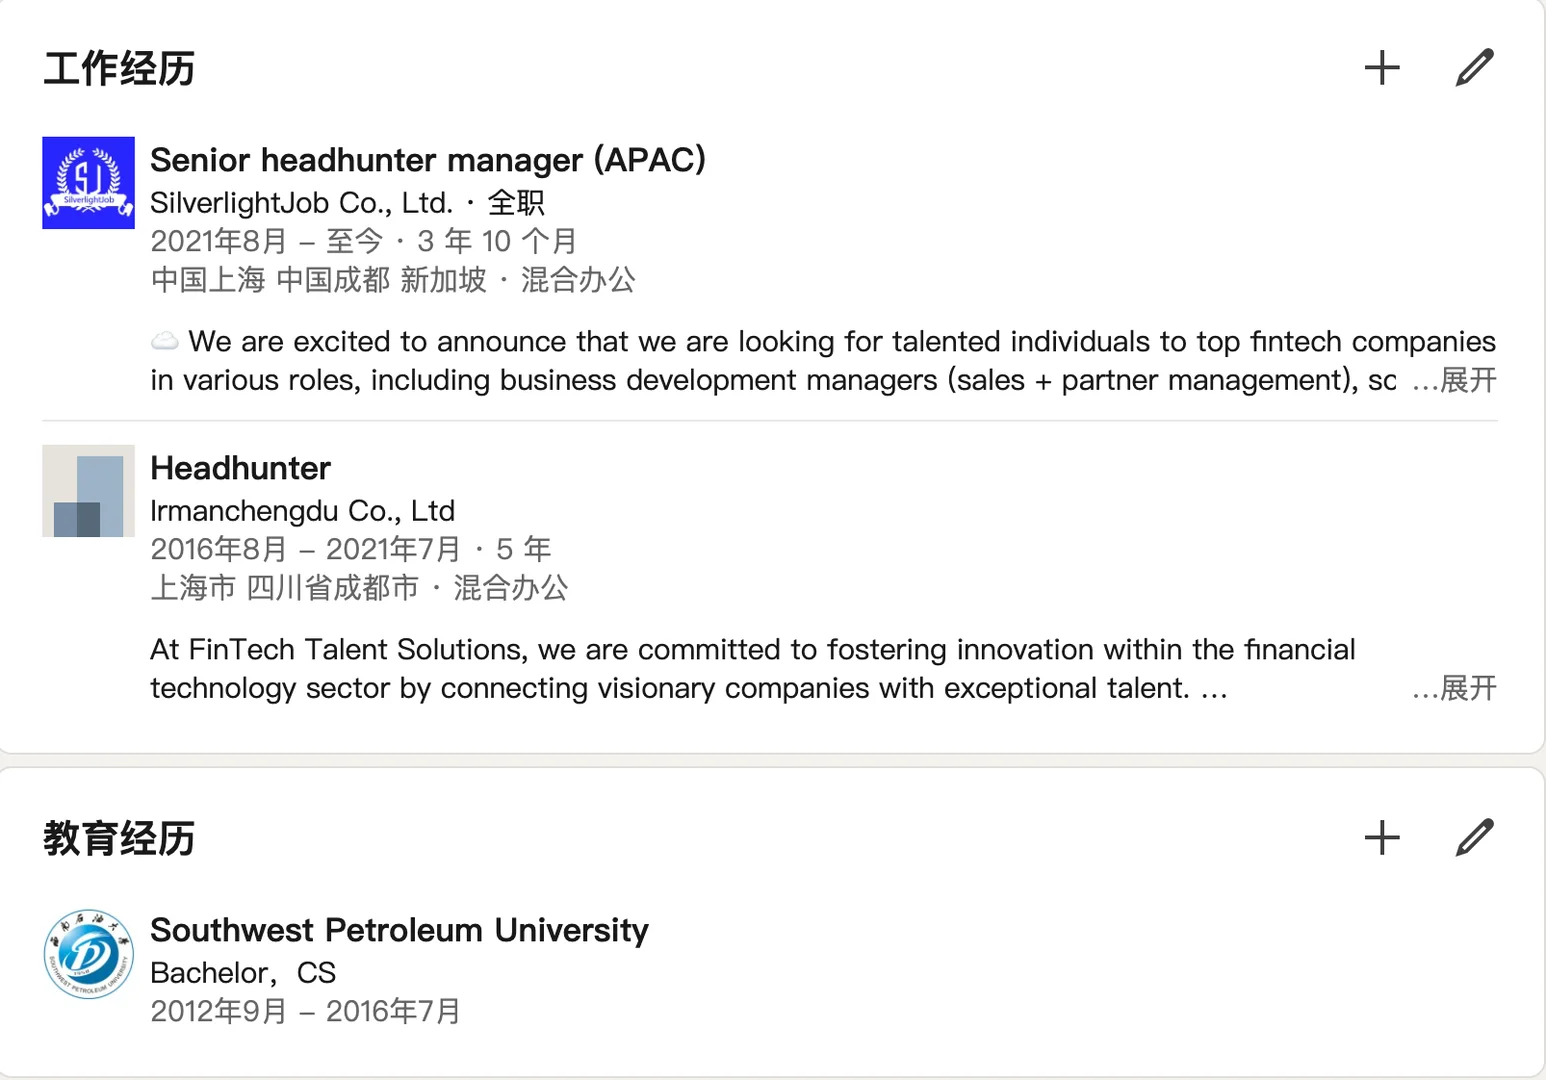The width and height of the screenshot is (1546, 1080).
Task: Click the 教育经历 section heading
Action: click(x=119, y=839)
